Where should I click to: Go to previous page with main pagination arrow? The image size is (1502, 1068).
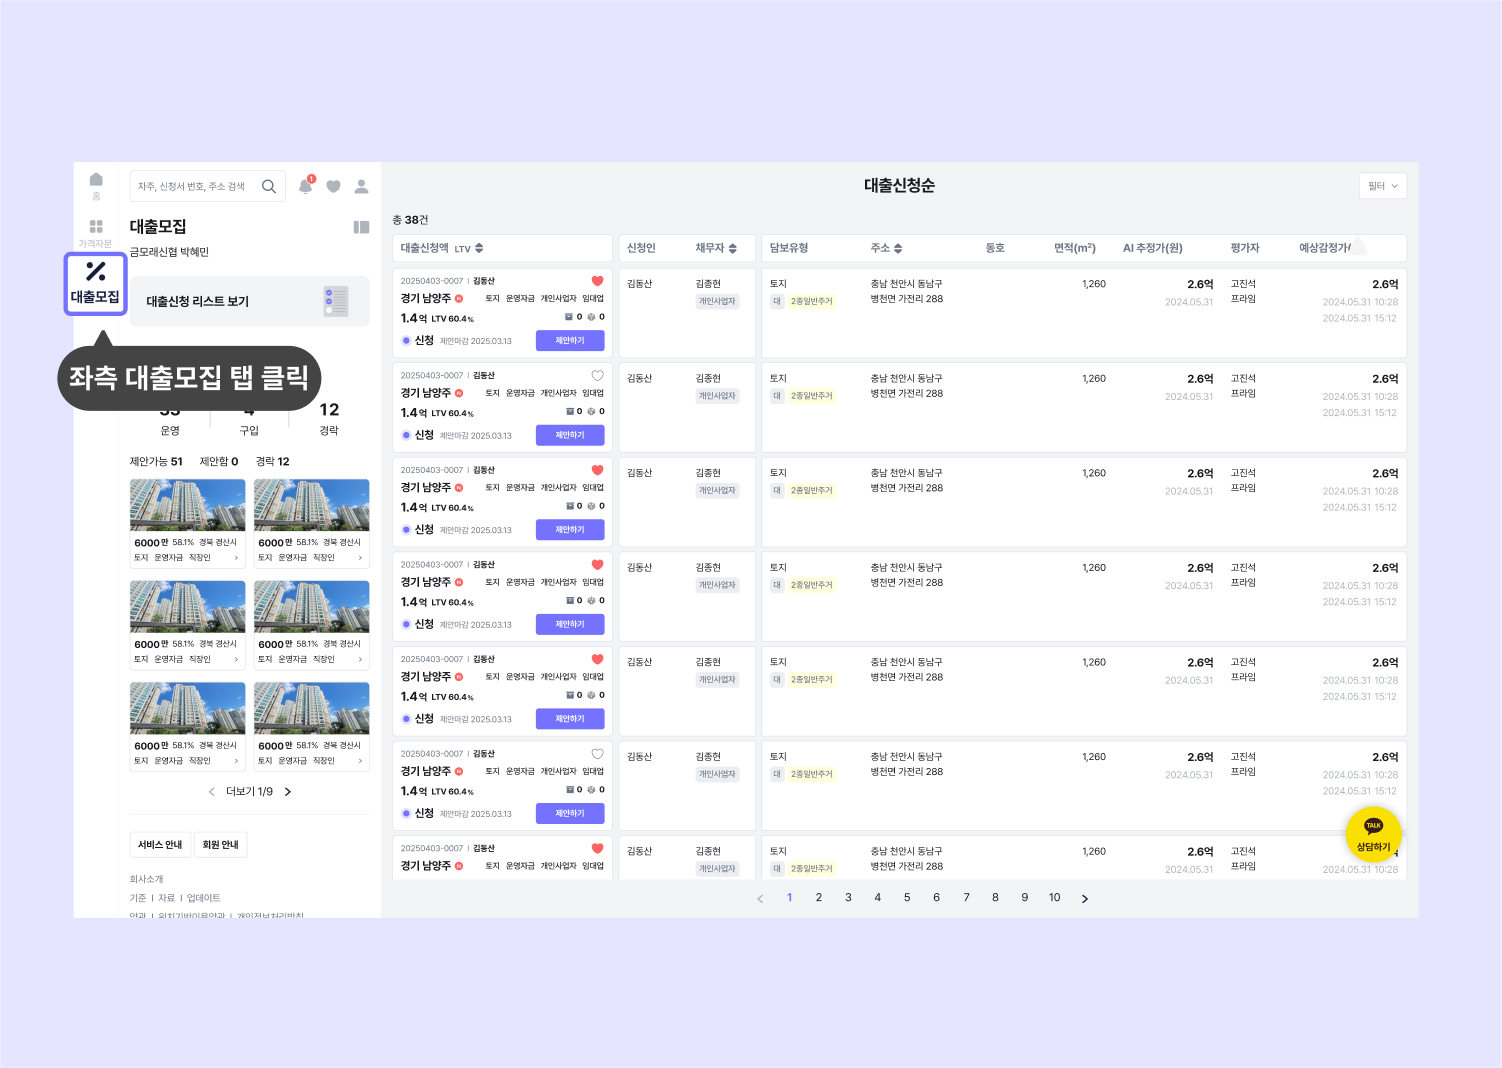click(x=760, y=899)
